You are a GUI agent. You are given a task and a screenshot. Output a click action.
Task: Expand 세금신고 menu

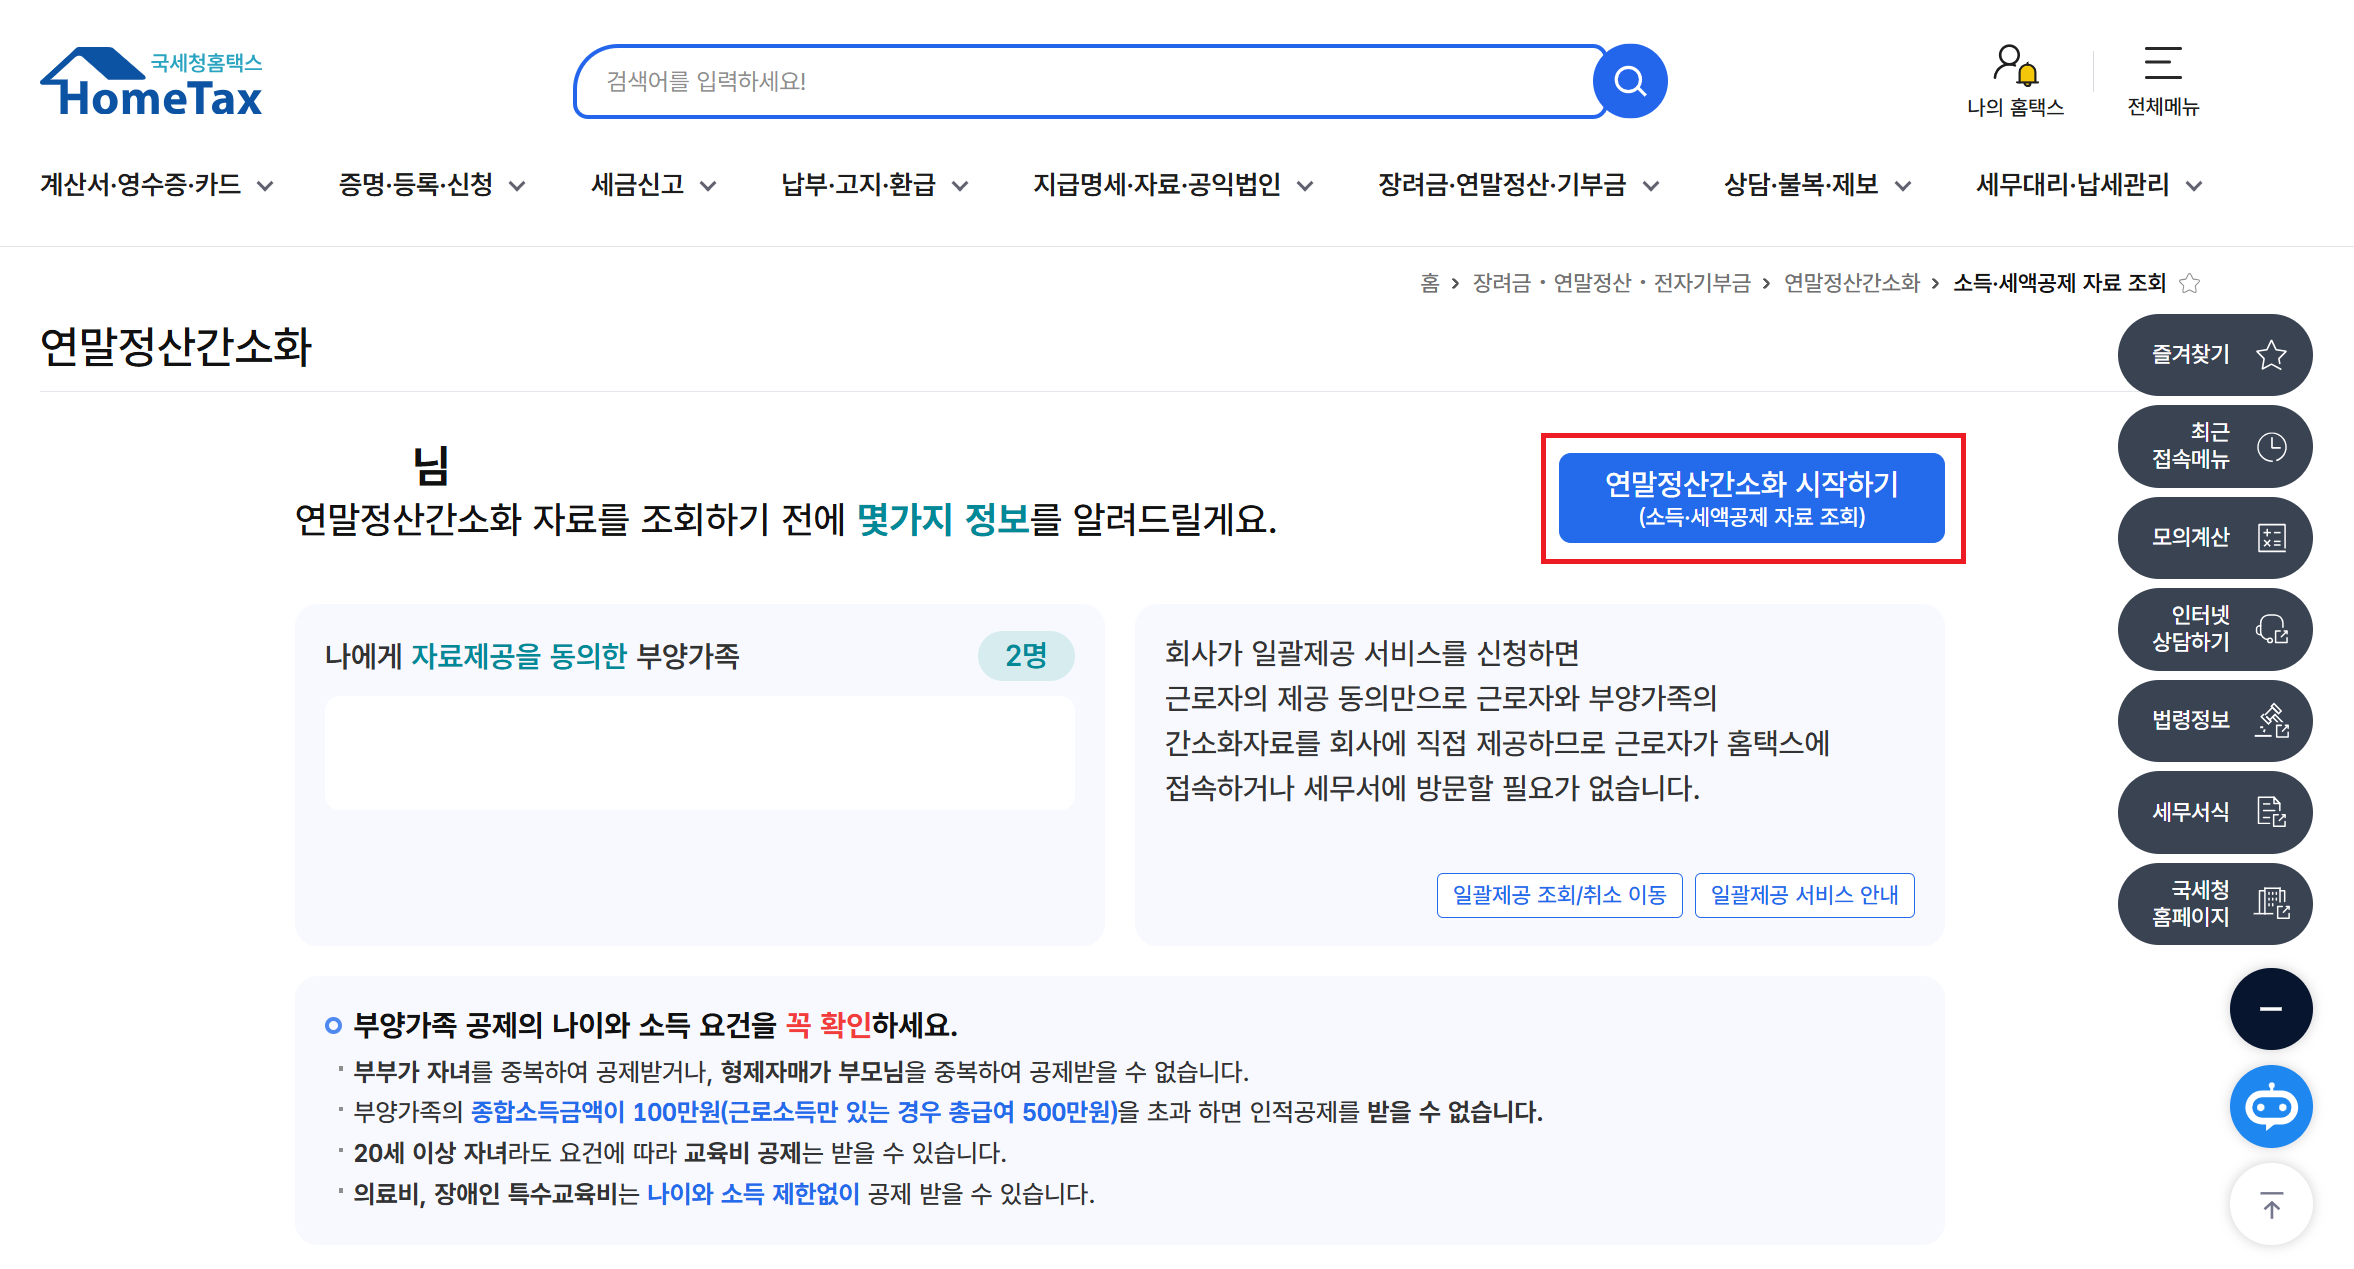coord(654,185)
